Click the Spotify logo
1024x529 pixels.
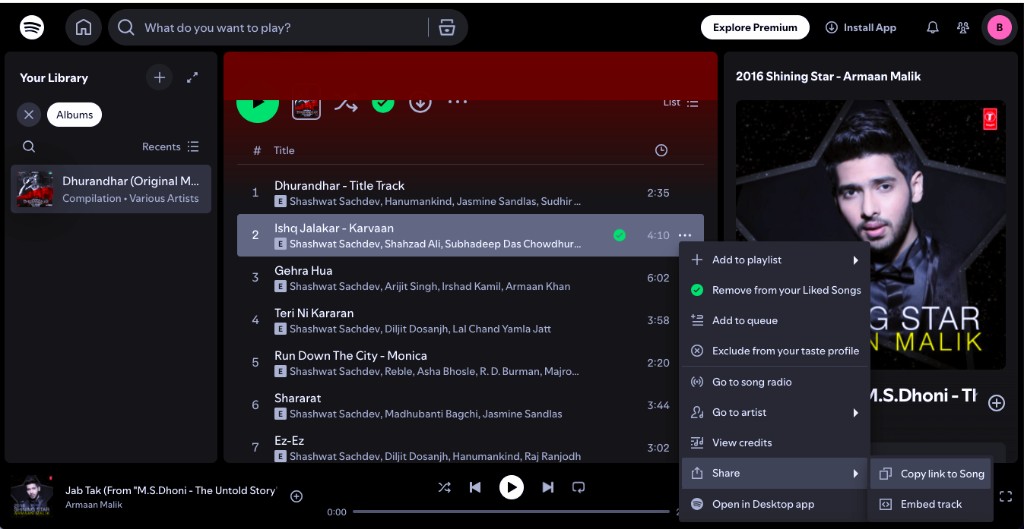tap(32, 27)
